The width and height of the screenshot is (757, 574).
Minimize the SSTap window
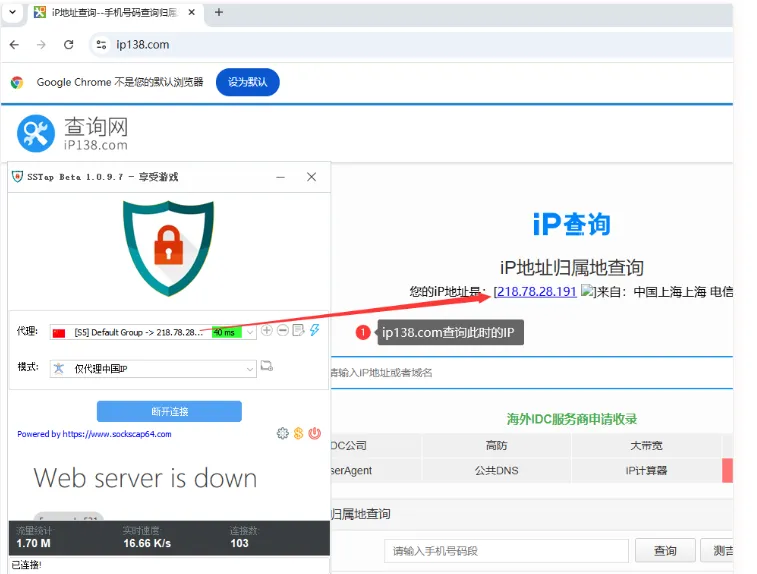coord(280,177)
